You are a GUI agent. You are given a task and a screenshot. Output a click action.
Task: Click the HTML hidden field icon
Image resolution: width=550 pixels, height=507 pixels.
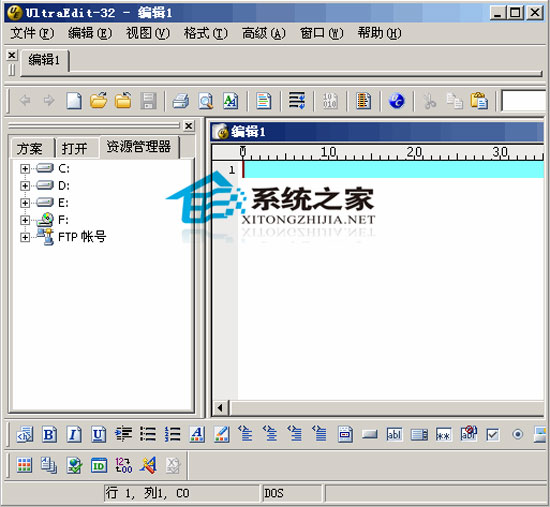tap(468, 434)
